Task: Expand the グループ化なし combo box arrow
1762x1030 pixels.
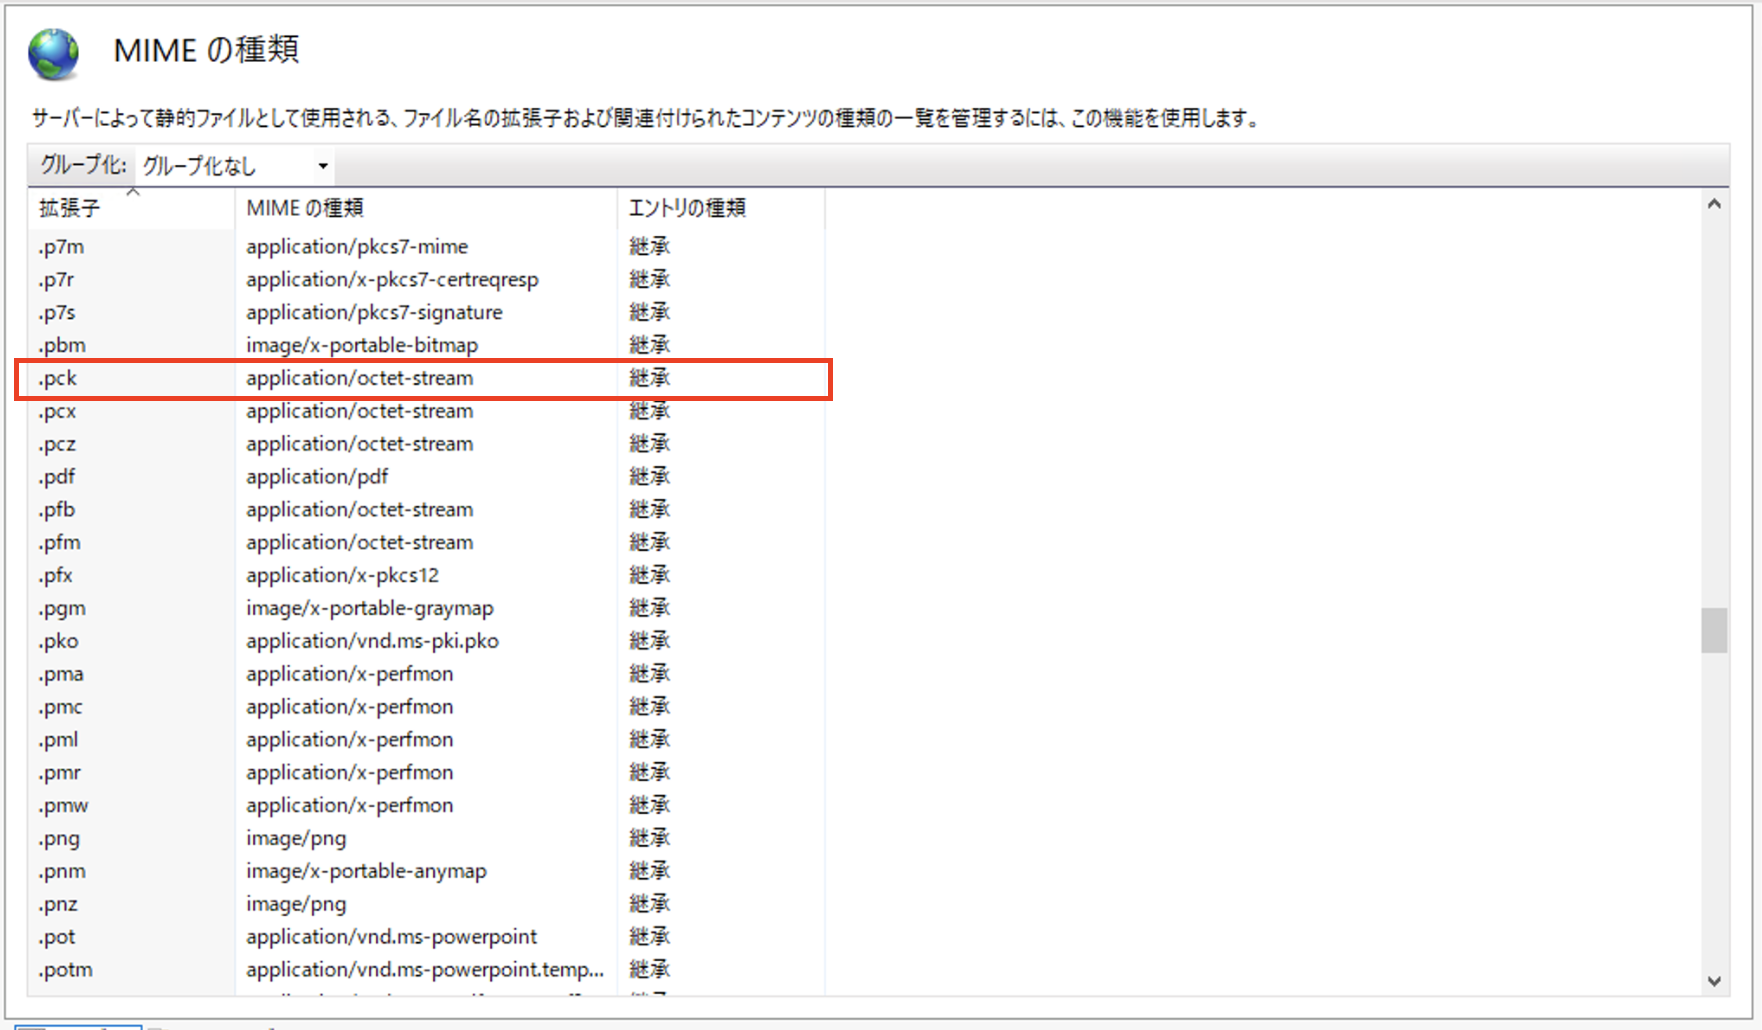Action: (x=322, y=165)
